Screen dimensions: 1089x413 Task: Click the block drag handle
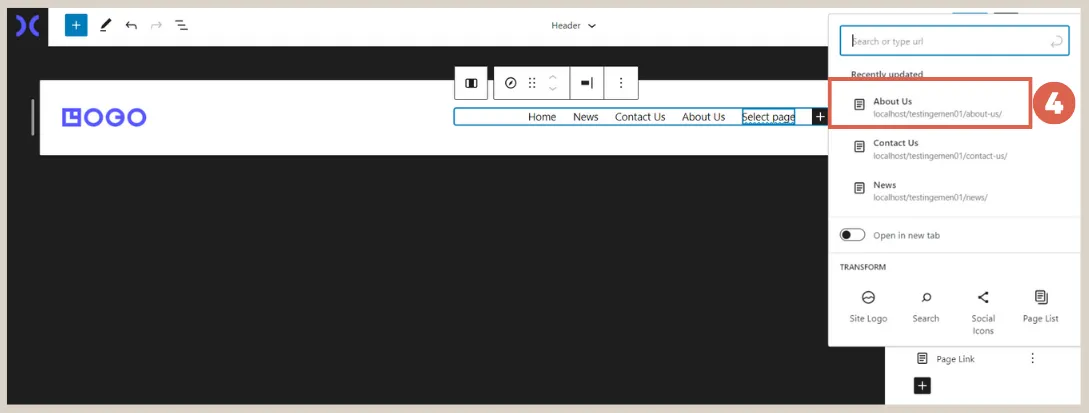[x=532, y=83]
